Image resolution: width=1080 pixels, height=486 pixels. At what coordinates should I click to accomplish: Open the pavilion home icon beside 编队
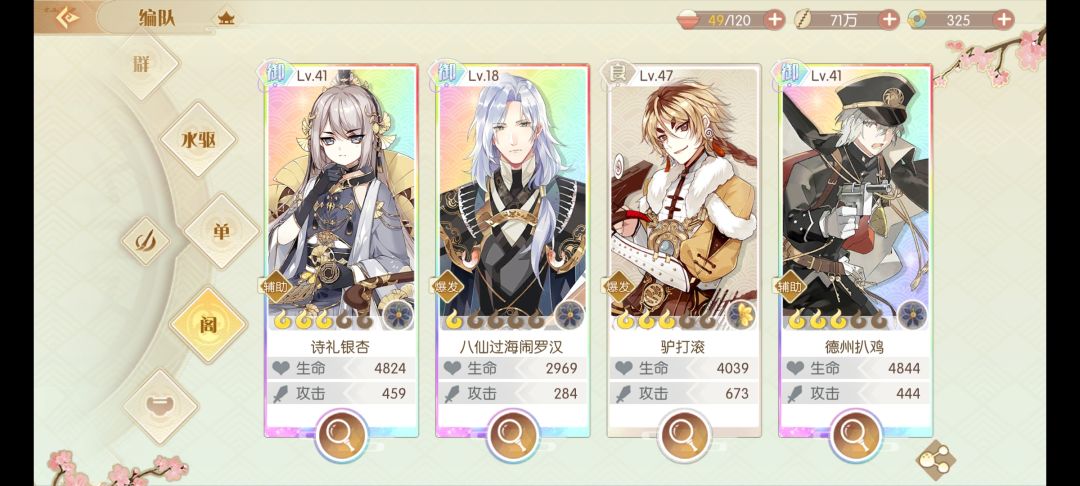(x=225, y=19)
